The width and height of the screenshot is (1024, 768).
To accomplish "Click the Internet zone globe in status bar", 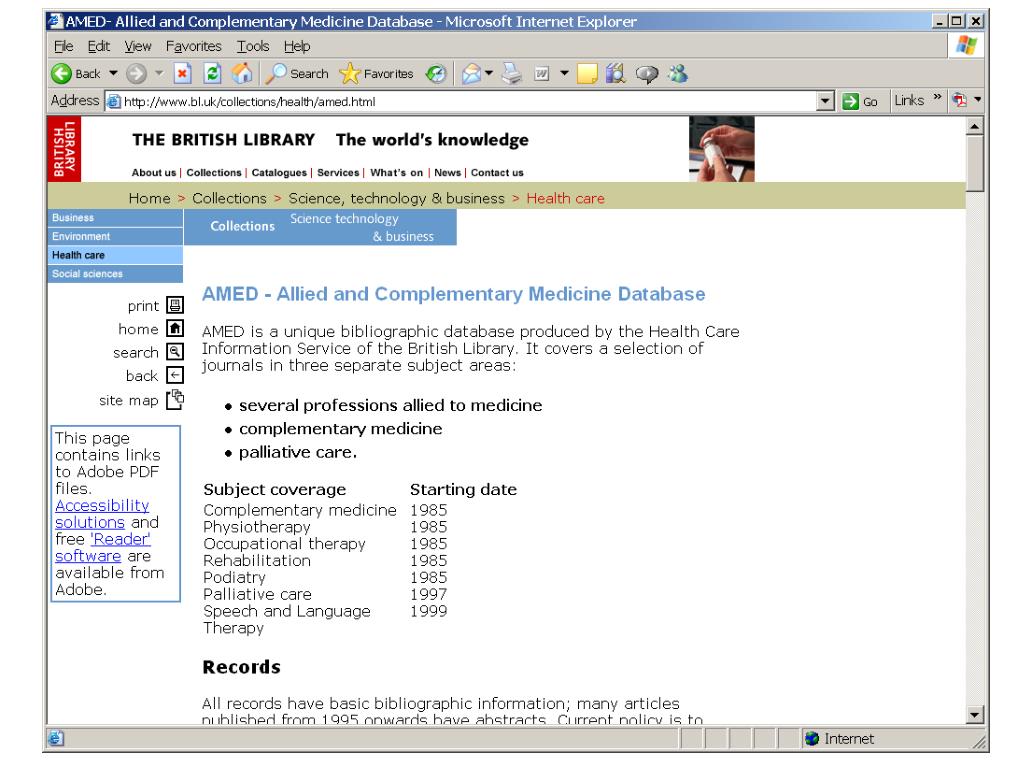I will [x=812, y=739].
